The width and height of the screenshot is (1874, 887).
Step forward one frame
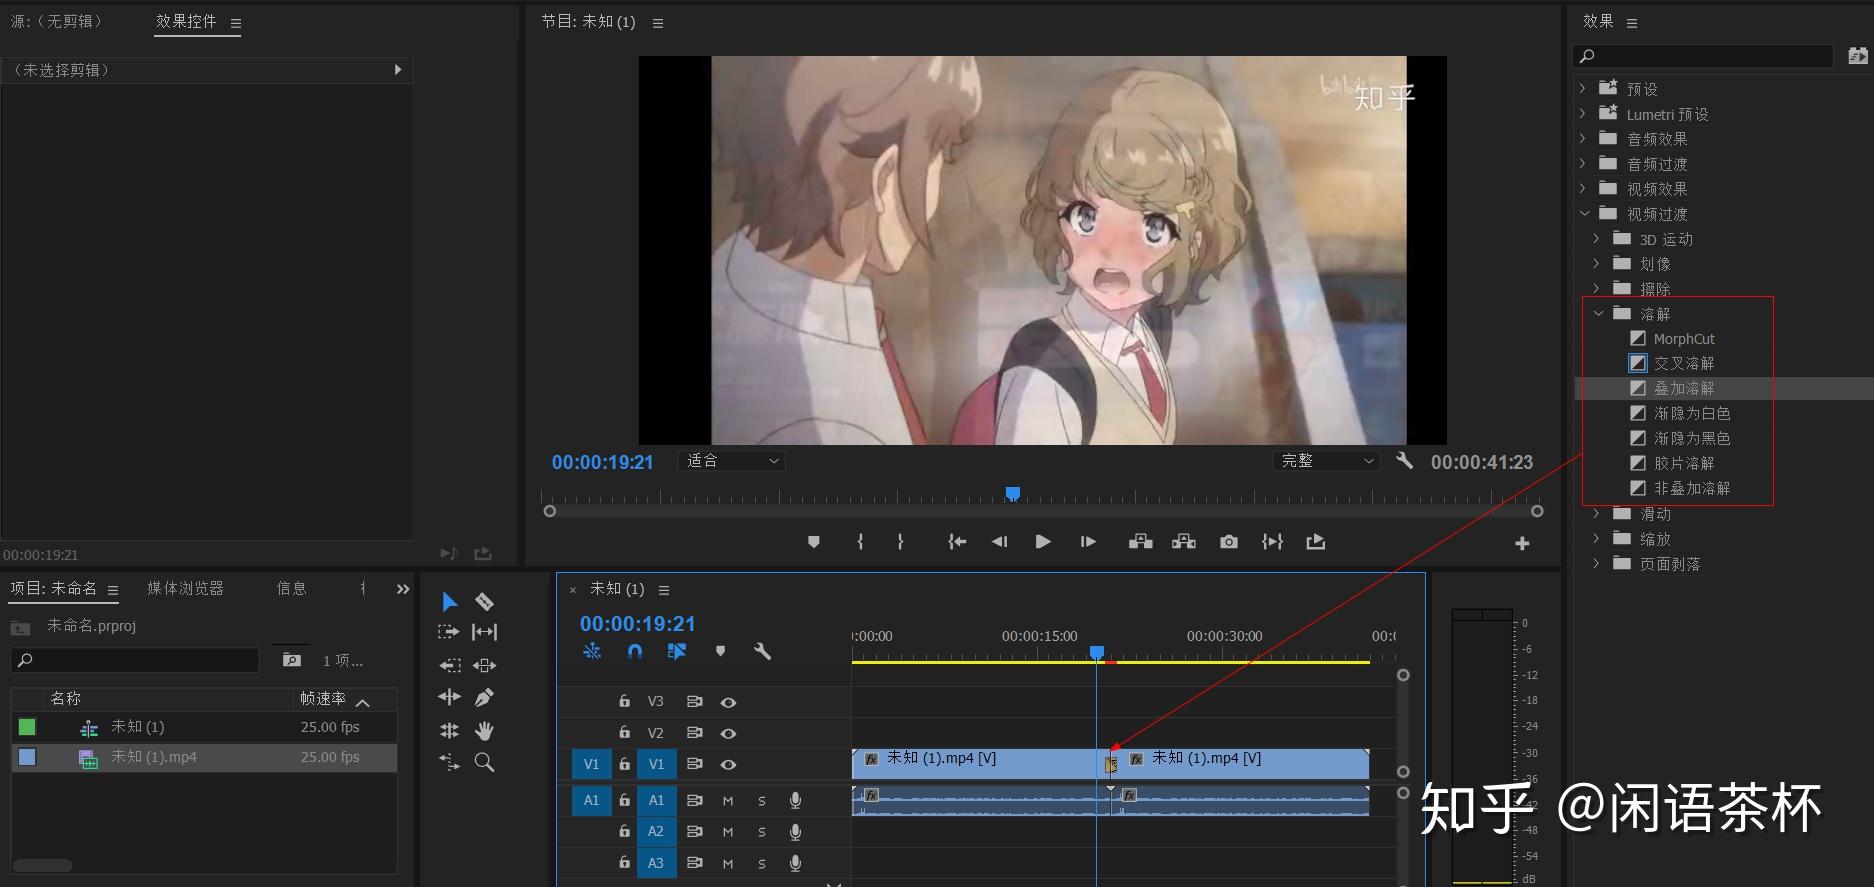click(1088, 542)
